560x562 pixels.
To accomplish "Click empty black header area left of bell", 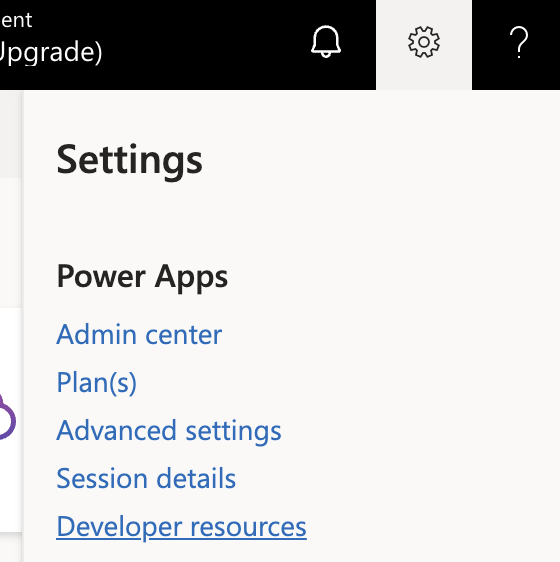I will (x=206, y=45).
